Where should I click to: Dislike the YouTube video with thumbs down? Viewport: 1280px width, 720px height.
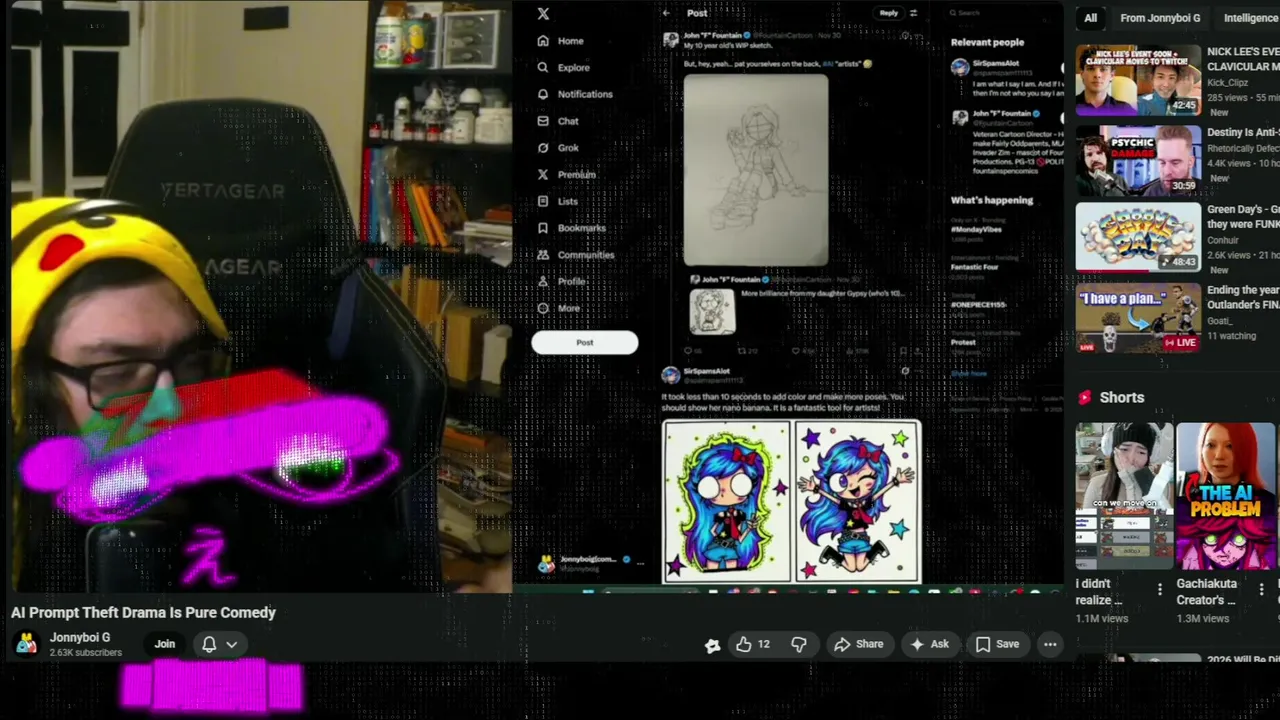click(x=799, y=645)
